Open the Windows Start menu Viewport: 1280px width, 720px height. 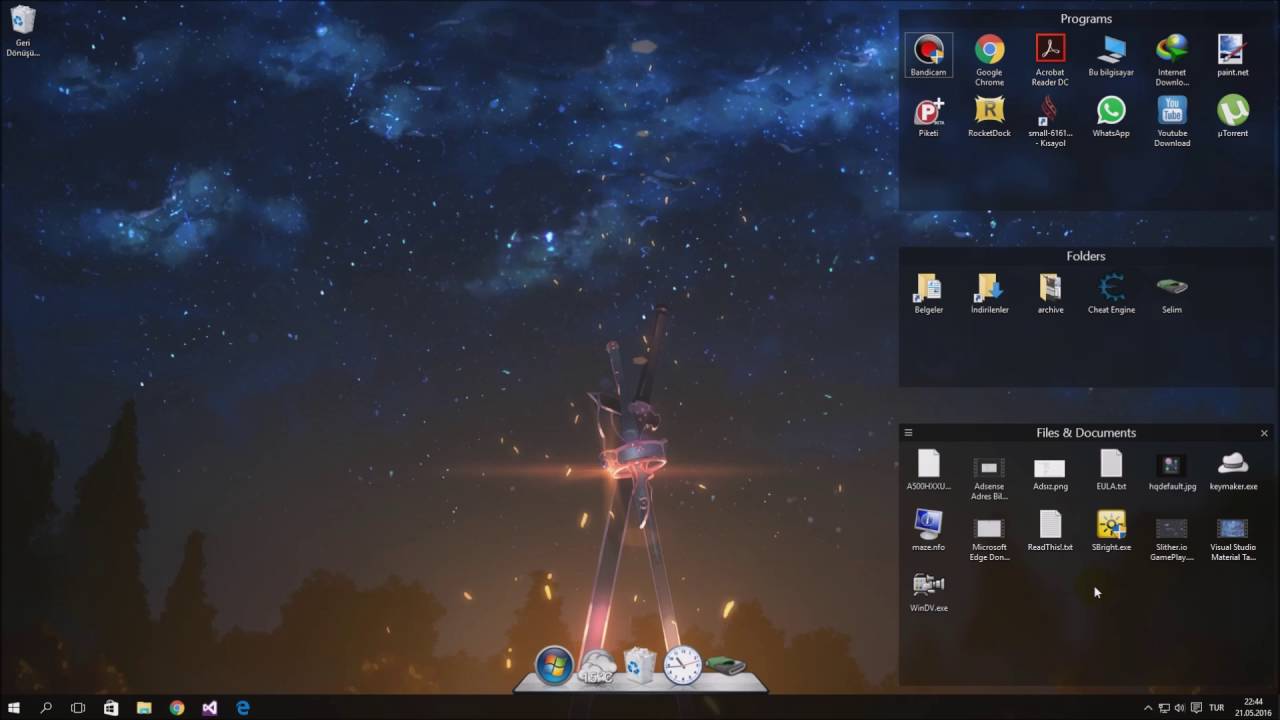[x=14, y=707]
